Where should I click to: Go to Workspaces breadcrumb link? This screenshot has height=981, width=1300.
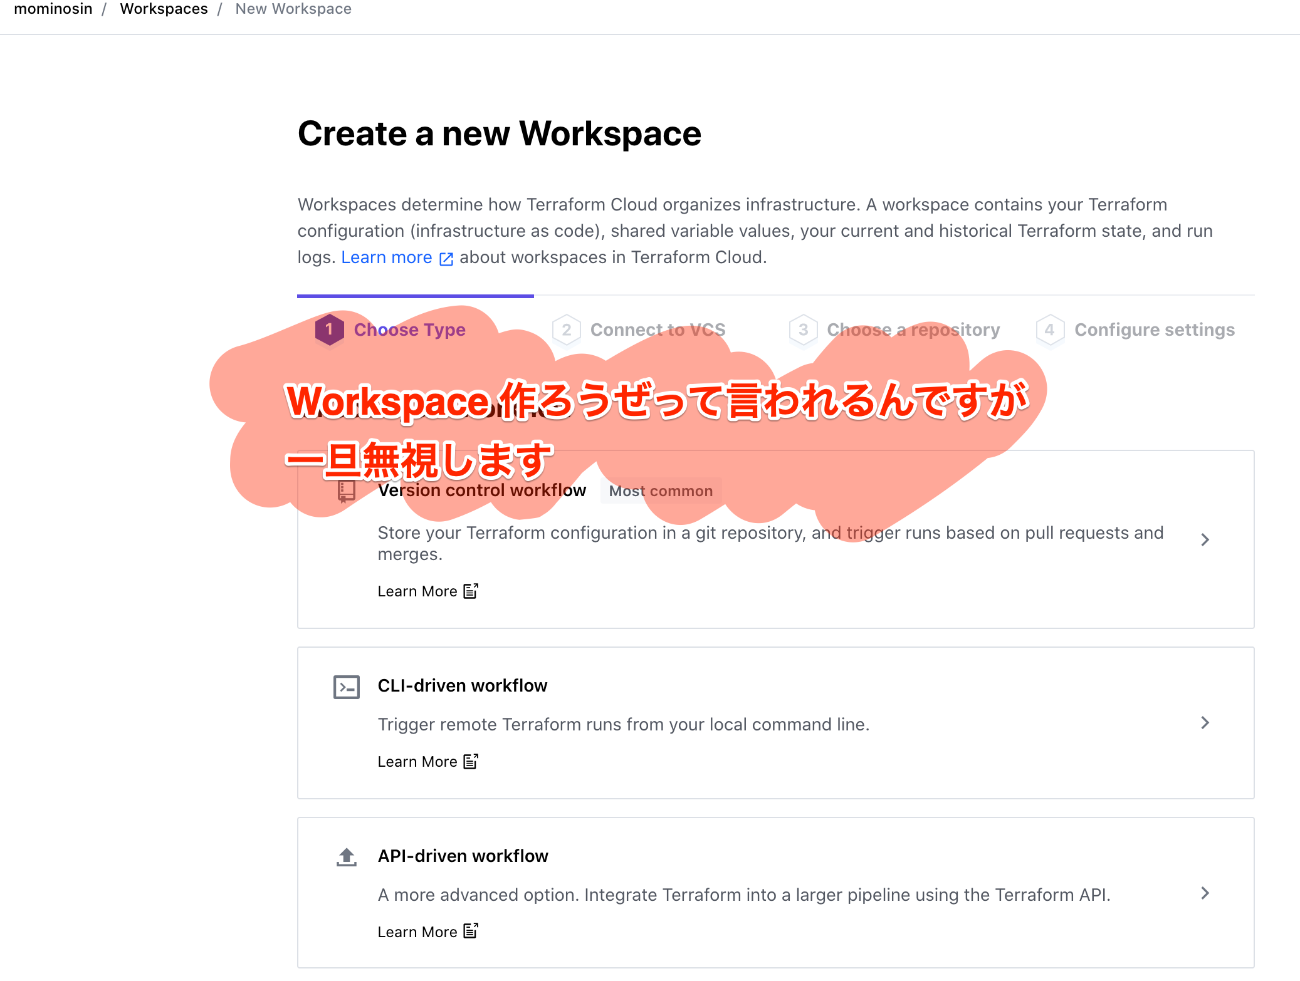pos(164,9)
